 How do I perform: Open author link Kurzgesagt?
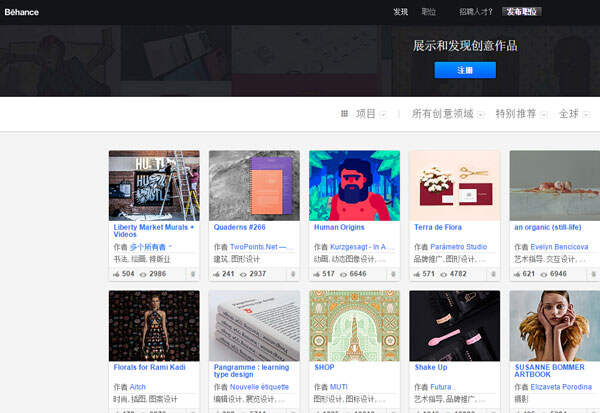(360, 246)
